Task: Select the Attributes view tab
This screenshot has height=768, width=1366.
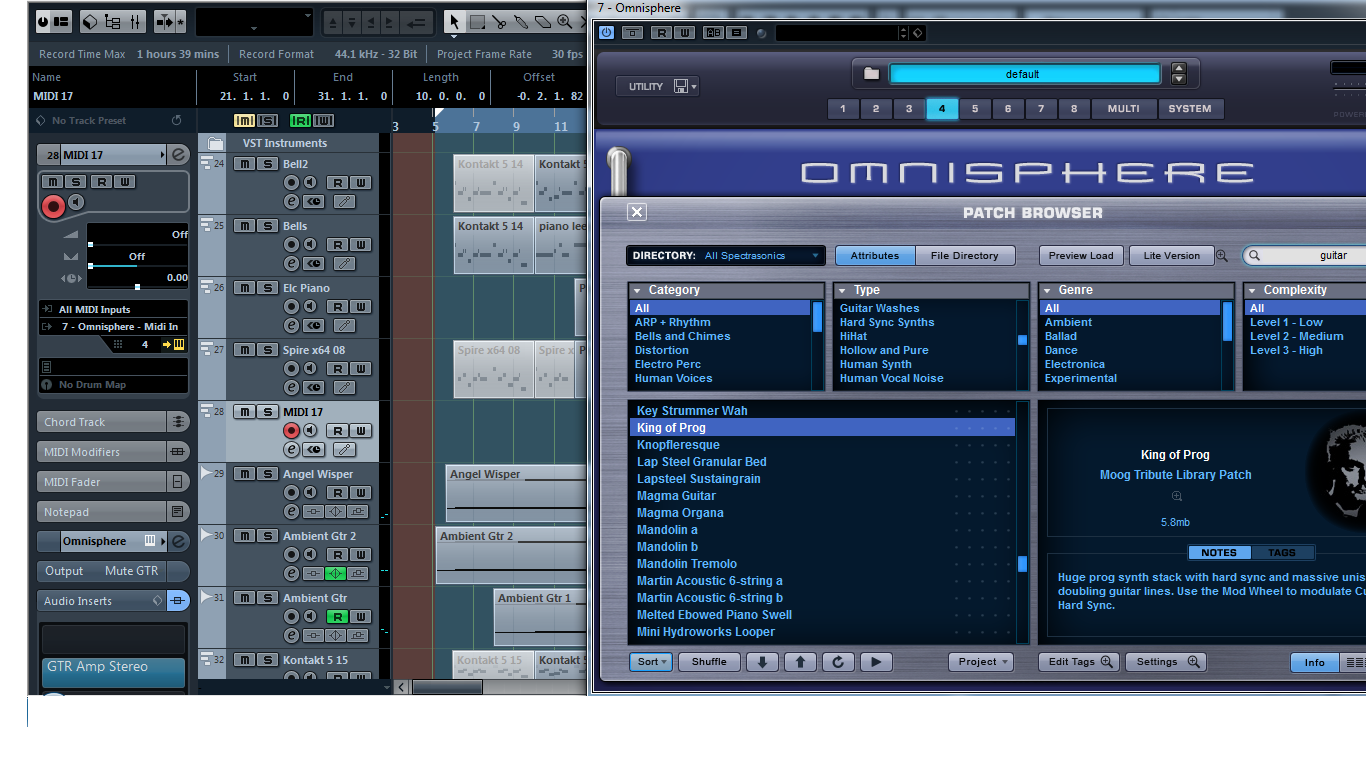Action: pos(875,256)
